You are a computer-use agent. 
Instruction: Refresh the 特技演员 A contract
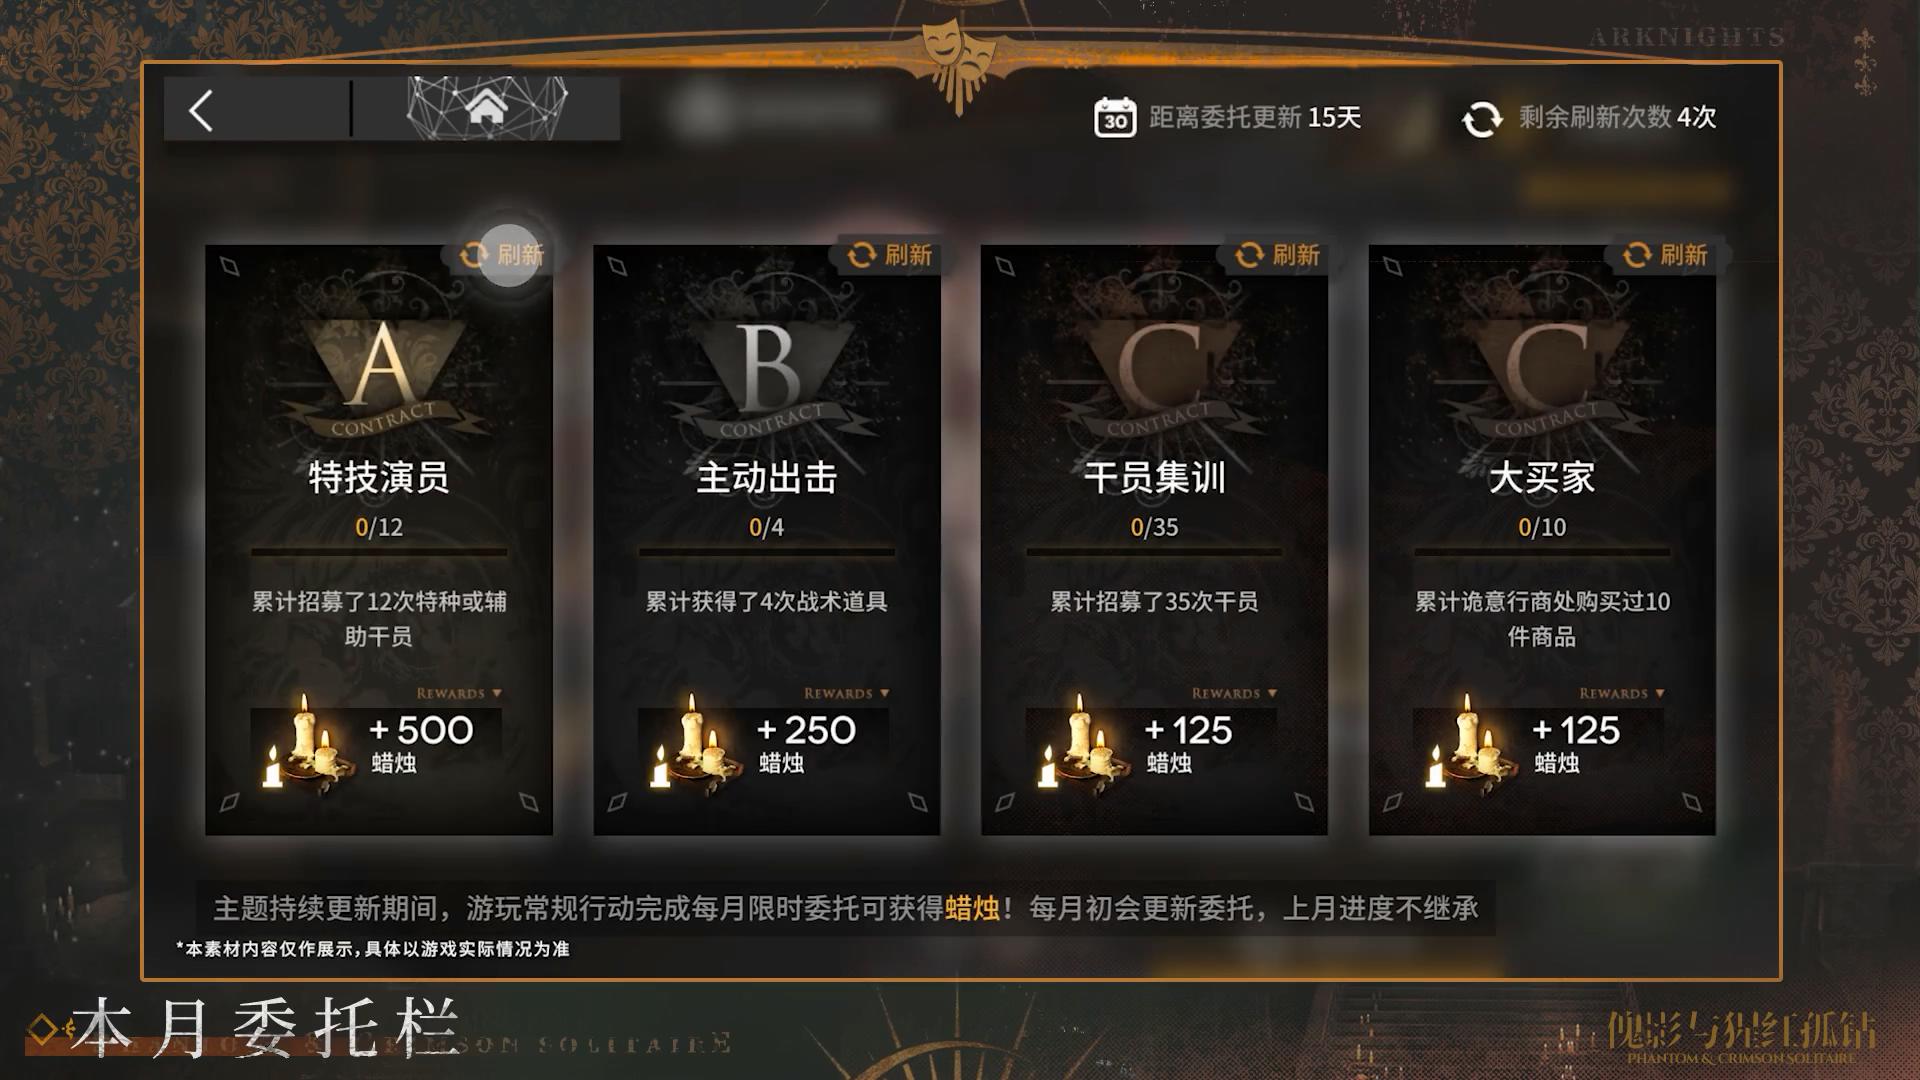(500, 256)
